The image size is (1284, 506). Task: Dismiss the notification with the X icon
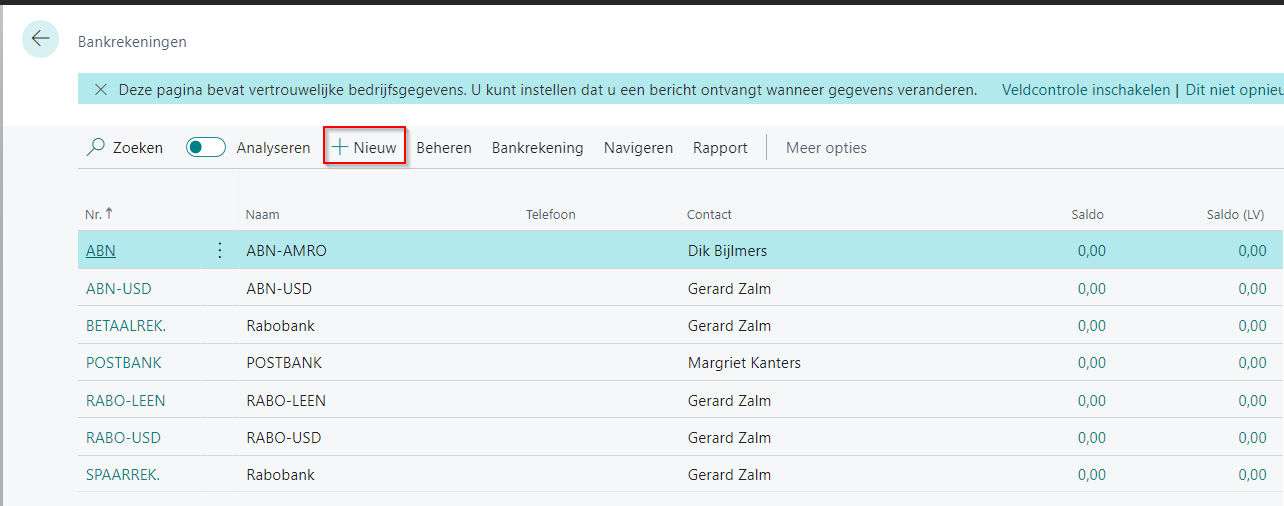click(x=100, y=90)
